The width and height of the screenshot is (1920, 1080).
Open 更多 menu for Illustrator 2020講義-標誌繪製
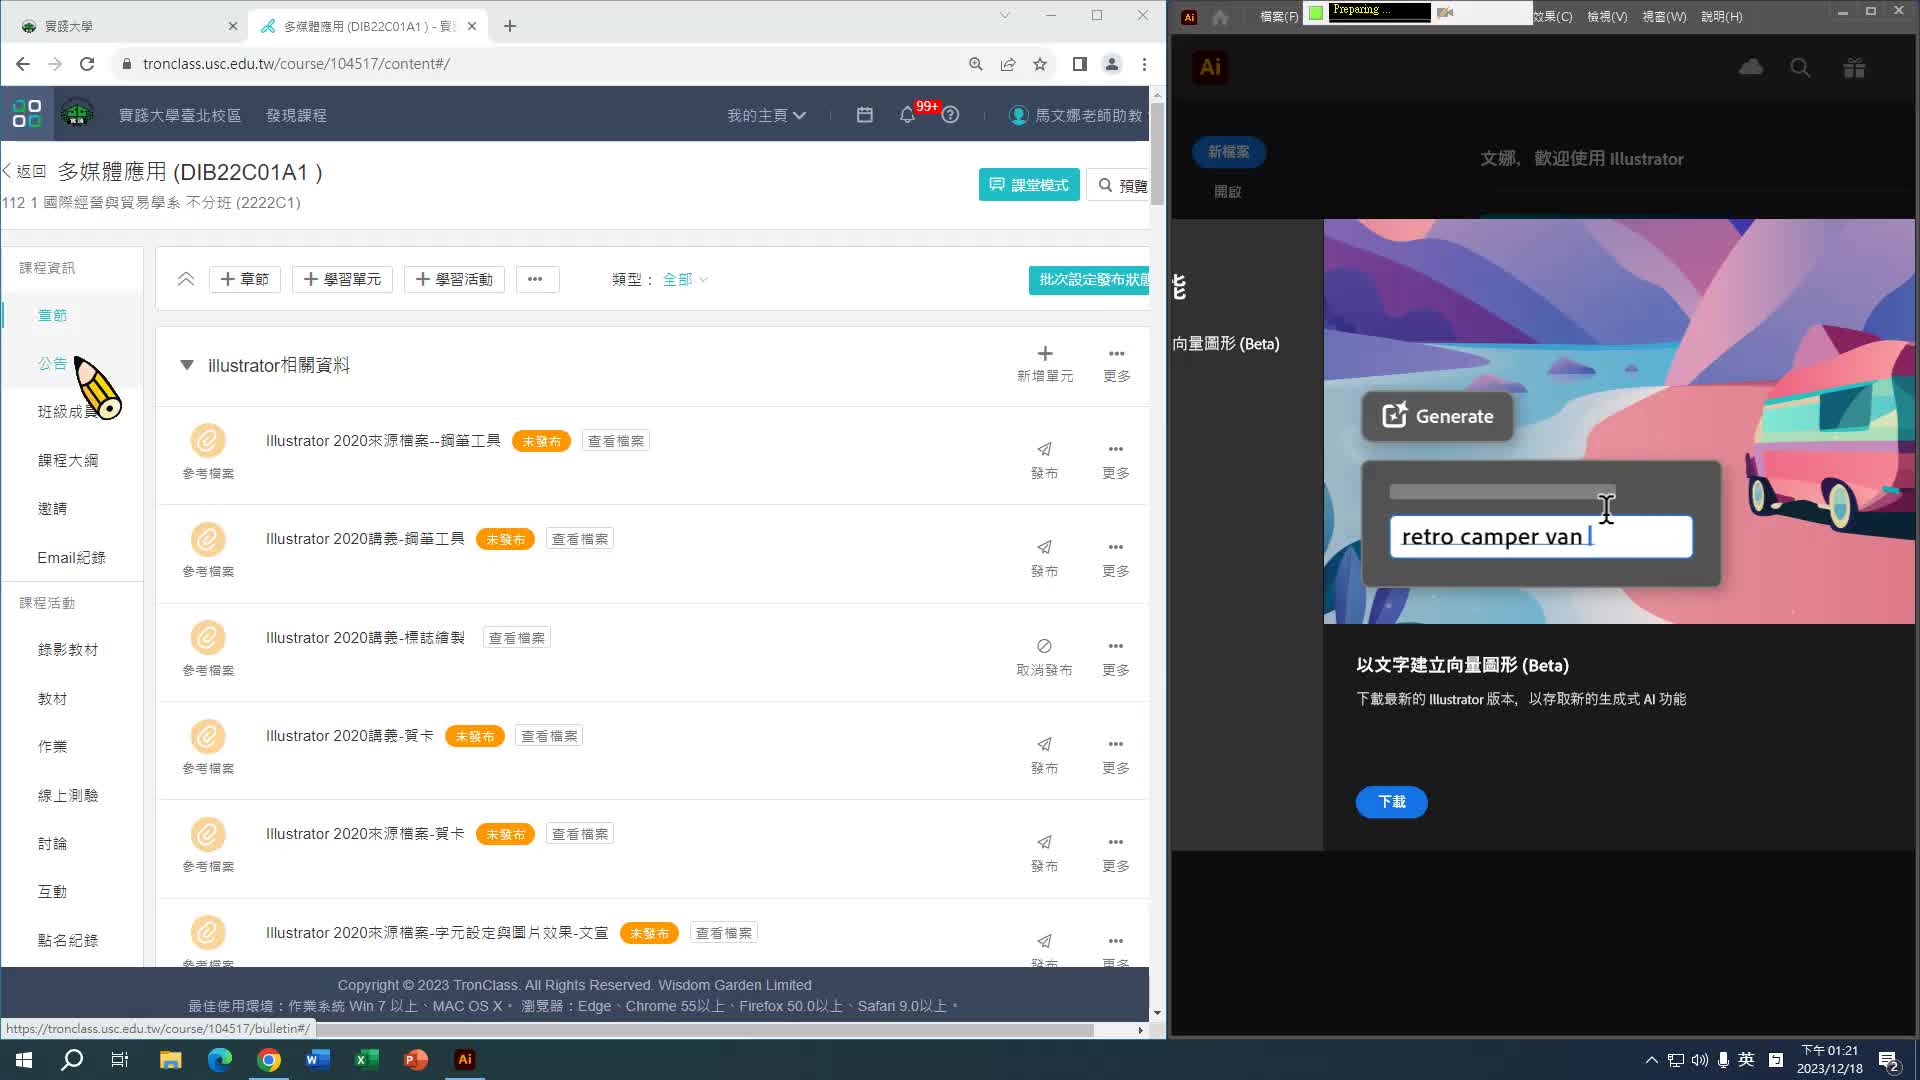coord(1116,656)
